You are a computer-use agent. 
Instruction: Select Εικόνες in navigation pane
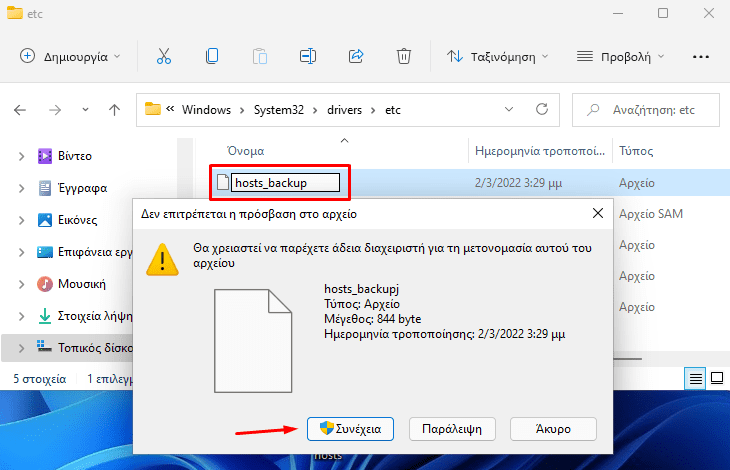[77, 220]
